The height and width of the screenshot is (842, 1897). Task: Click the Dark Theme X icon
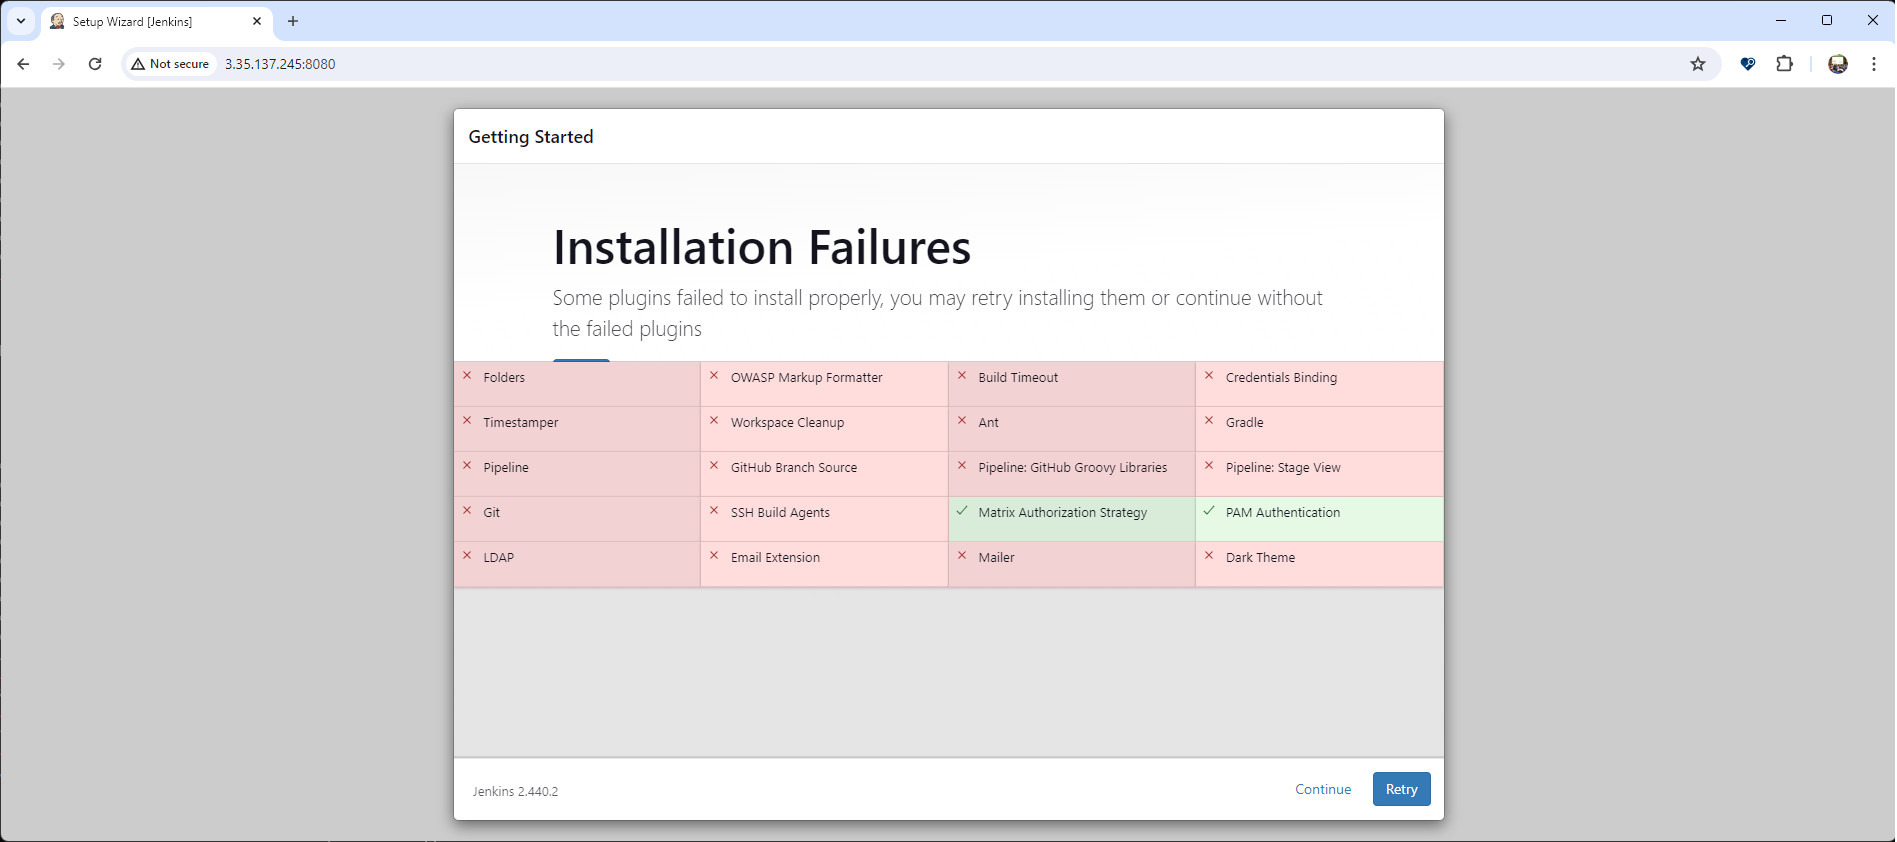1209,556
